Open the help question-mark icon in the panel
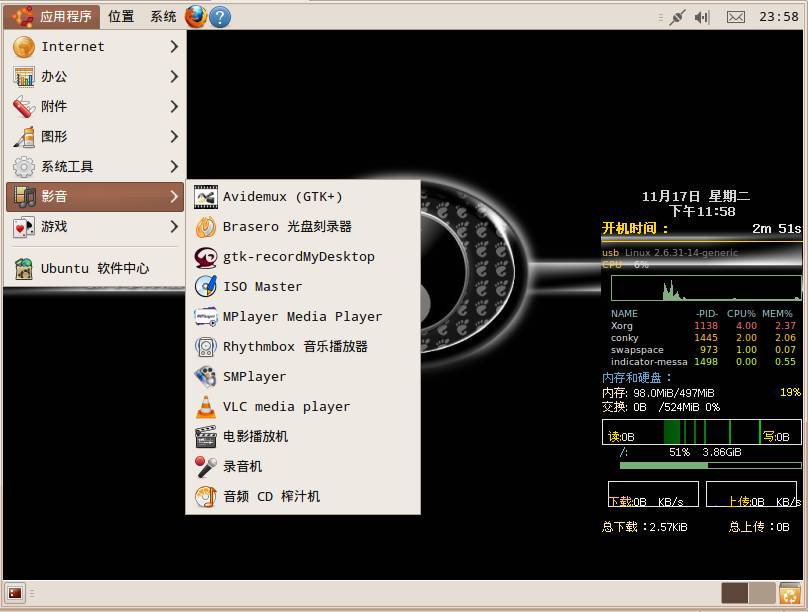 click(x=220, y=17)
